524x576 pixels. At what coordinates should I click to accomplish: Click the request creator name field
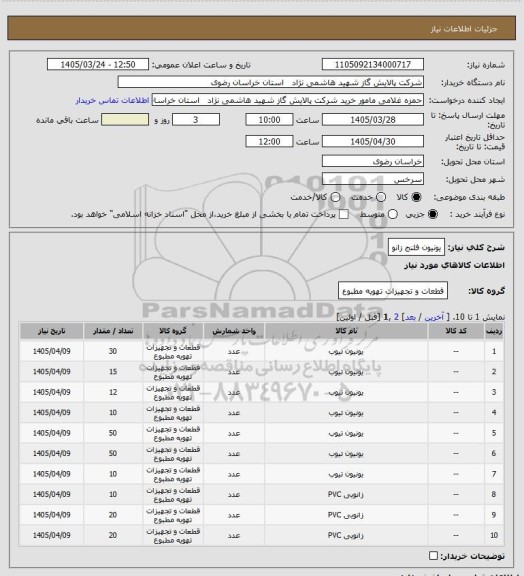point(288,100)
